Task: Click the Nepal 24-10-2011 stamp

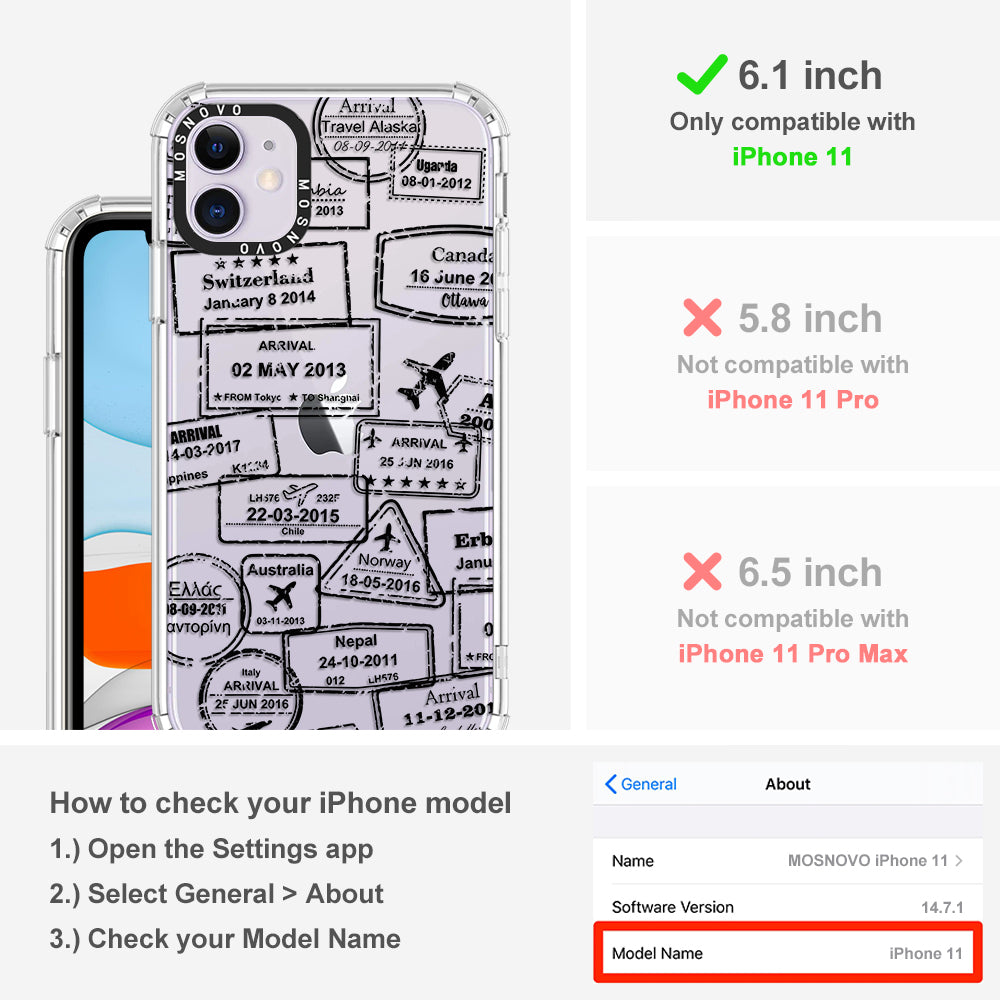Action: [358, 658]
